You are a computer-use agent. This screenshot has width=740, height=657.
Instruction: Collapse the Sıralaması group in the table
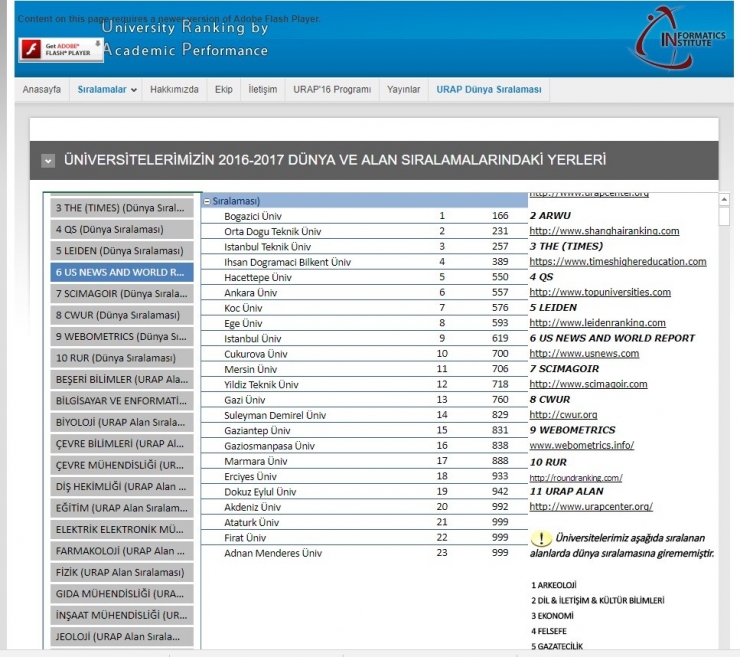coord(207,201)
